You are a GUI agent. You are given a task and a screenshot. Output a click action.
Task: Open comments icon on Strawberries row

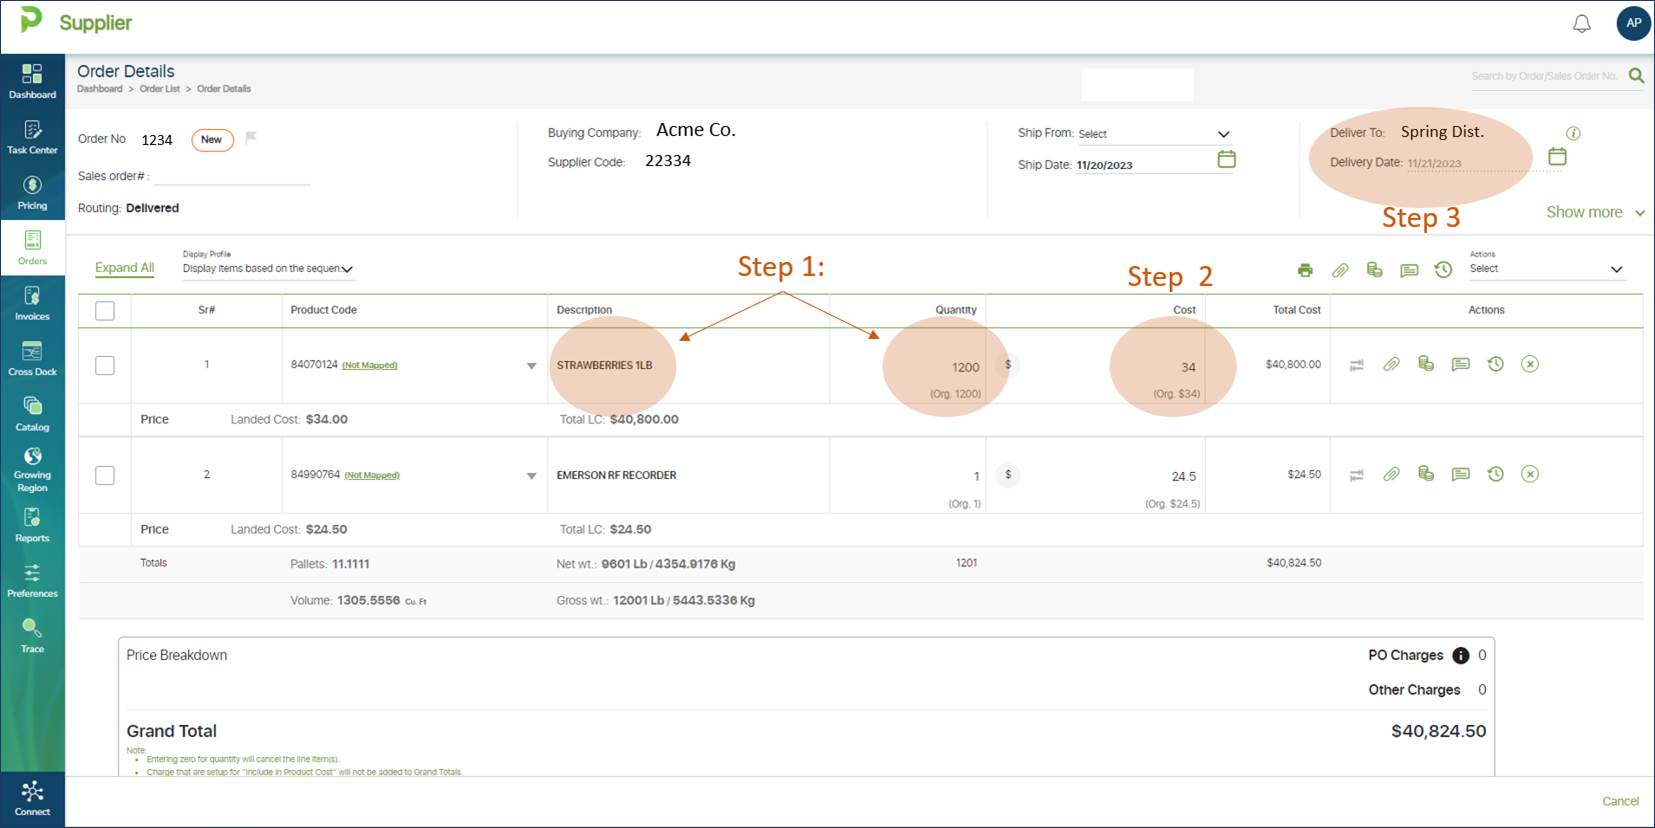point(1461,364)
